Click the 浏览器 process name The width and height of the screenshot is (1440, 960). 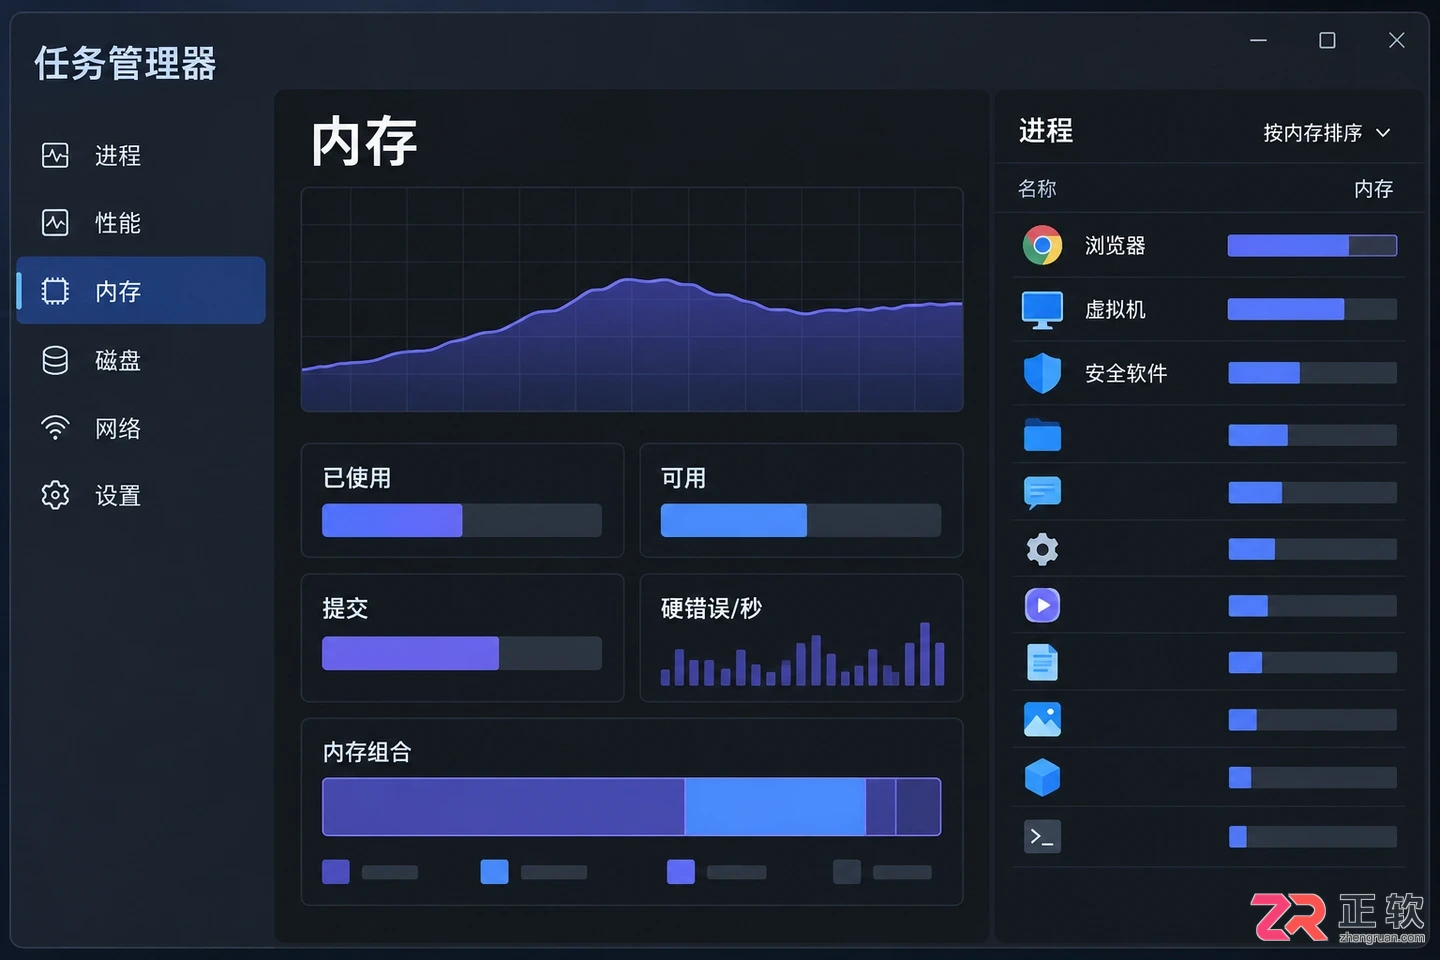point(1115,245)
